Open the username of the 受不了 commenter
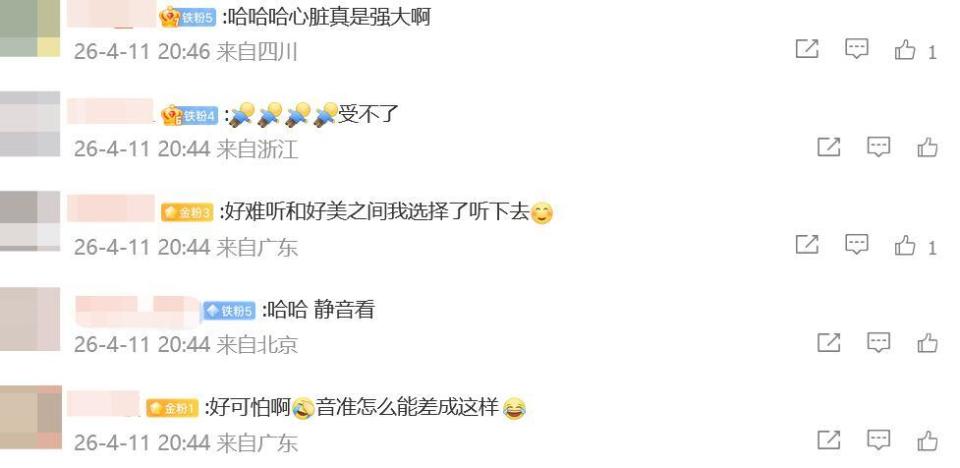 [110, 111]
